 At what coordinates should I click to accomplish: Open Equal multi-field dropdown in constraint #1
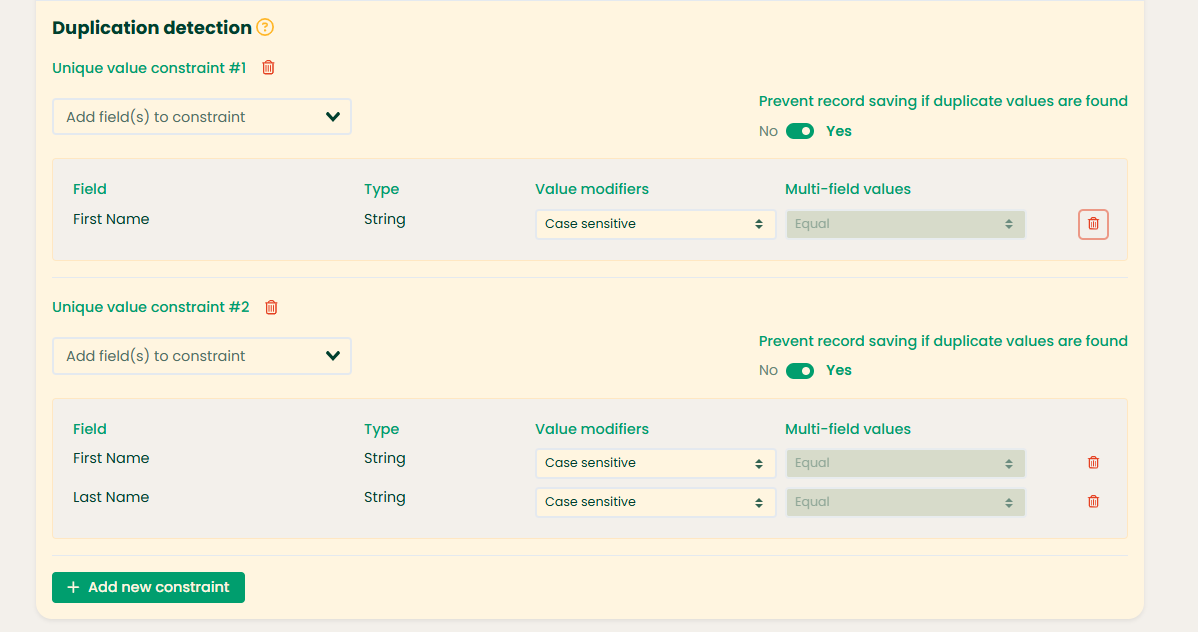coord(905,224)
